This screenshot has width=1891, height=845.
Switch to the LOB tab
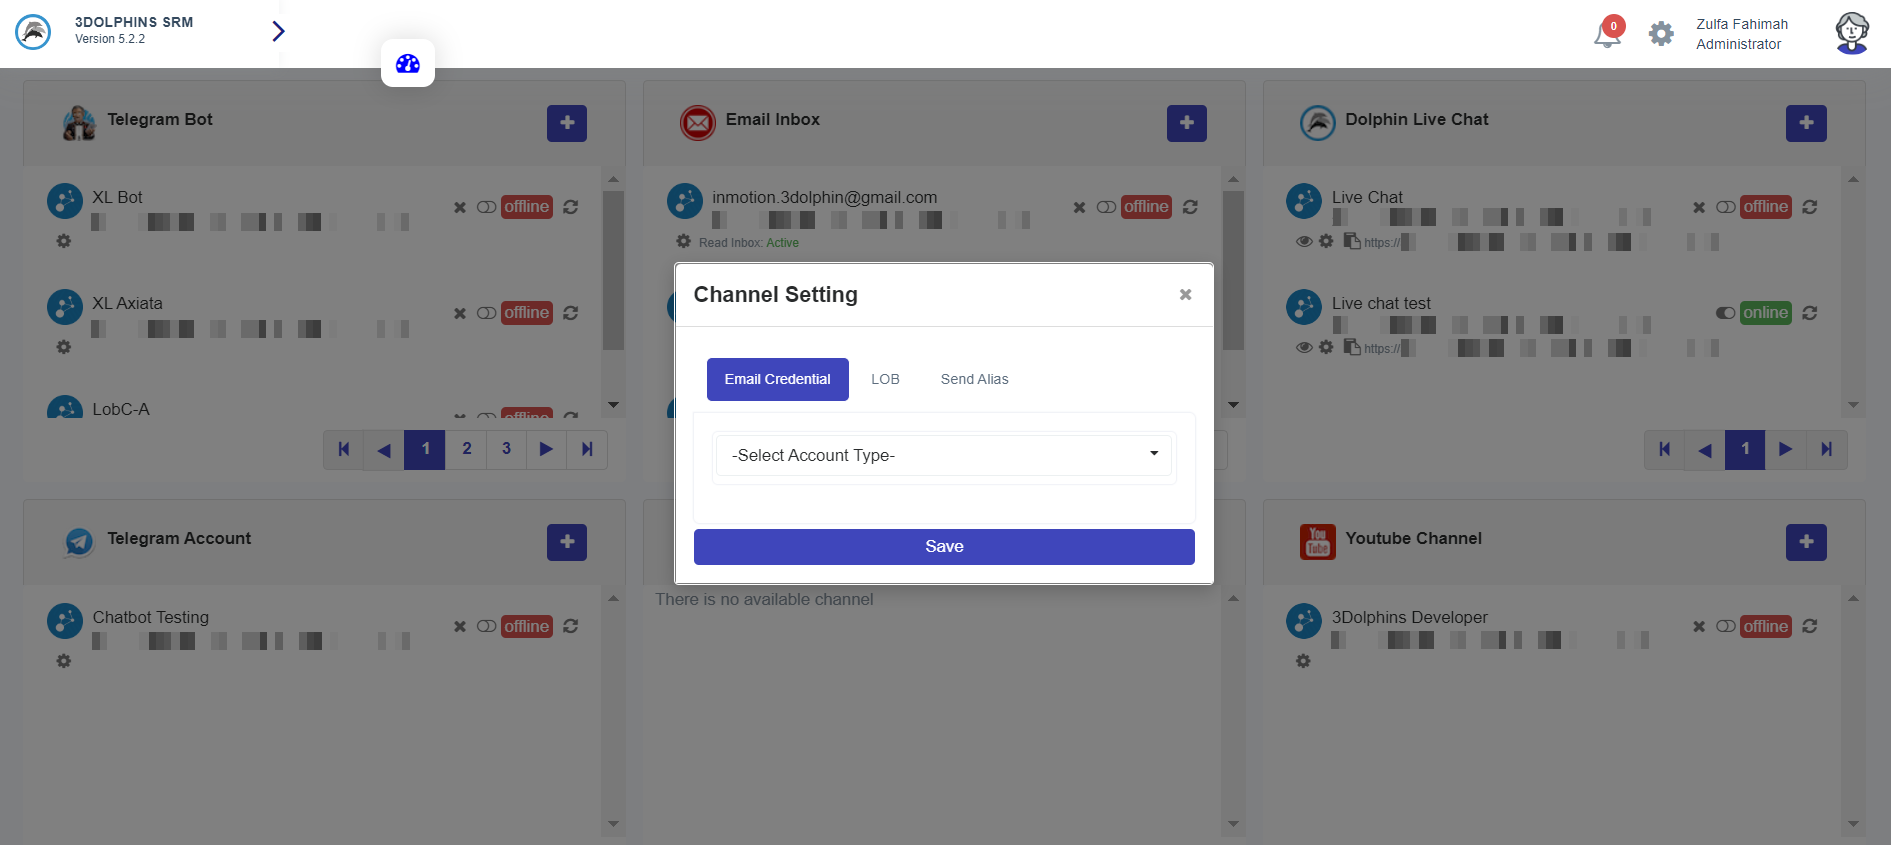pyautogui.click(x=885, y=379)
